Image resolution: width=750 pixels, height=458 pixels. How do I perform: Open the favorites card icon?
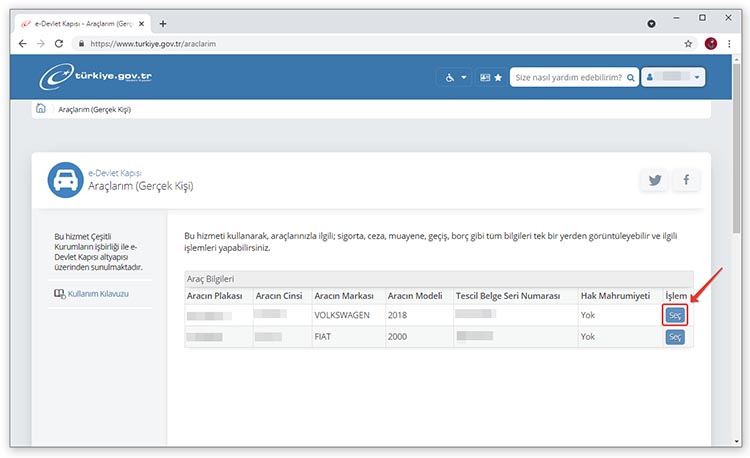(490, 77)
